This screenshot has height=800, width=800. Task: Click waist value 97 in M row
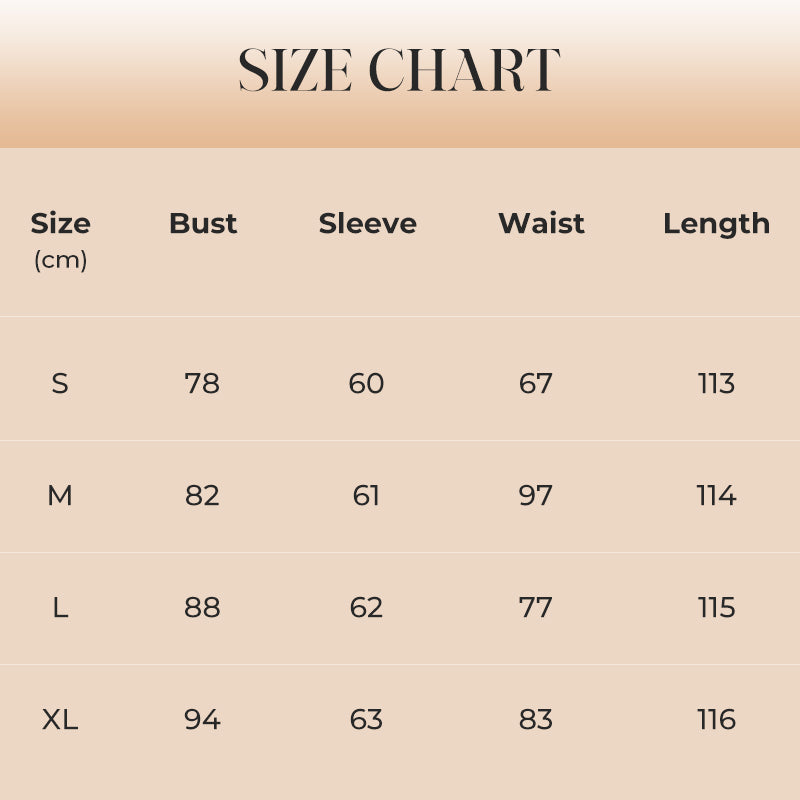coord(536,496)
